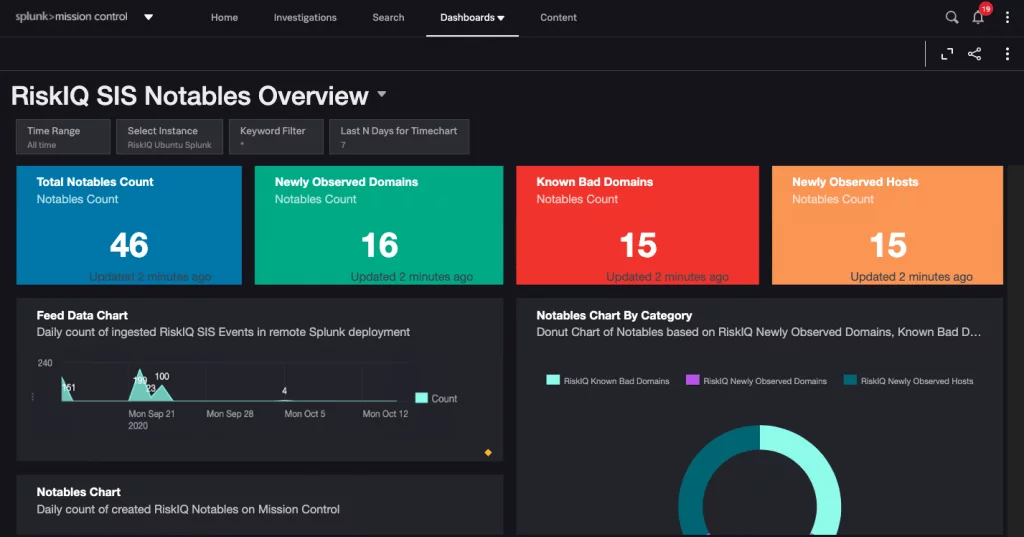Click Last N Days for Timechart field
1024x537 pixels.
(399, 137)
